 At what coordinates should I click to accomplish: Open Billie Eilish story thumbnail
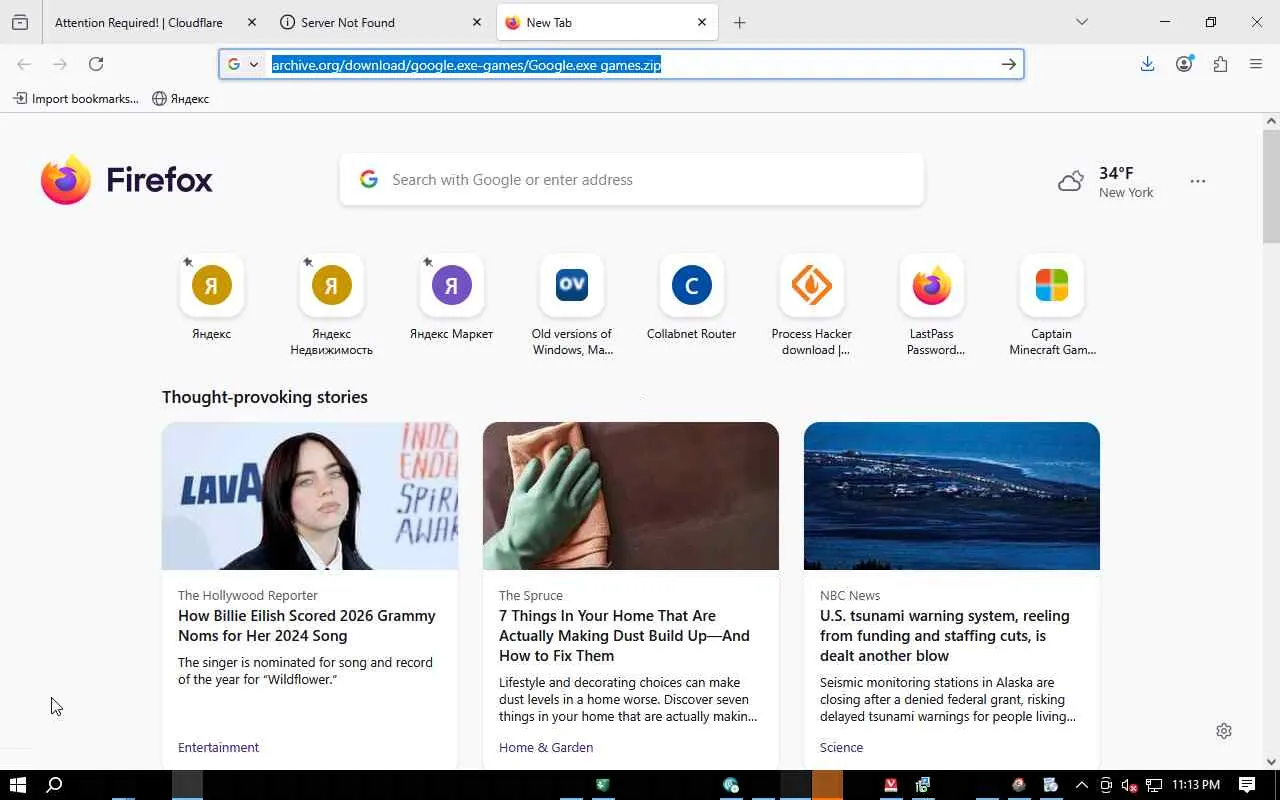point(310,496)
